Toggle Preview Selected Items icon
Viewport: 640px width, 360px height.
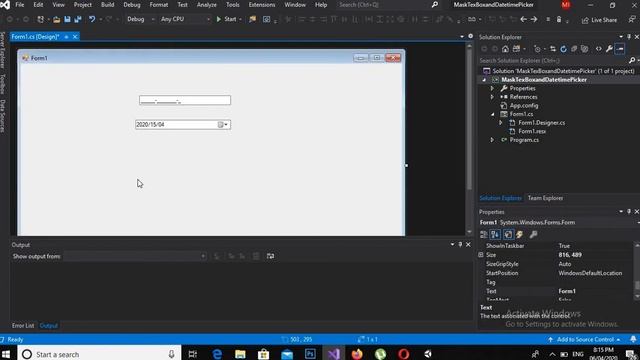tap(620, 49)
